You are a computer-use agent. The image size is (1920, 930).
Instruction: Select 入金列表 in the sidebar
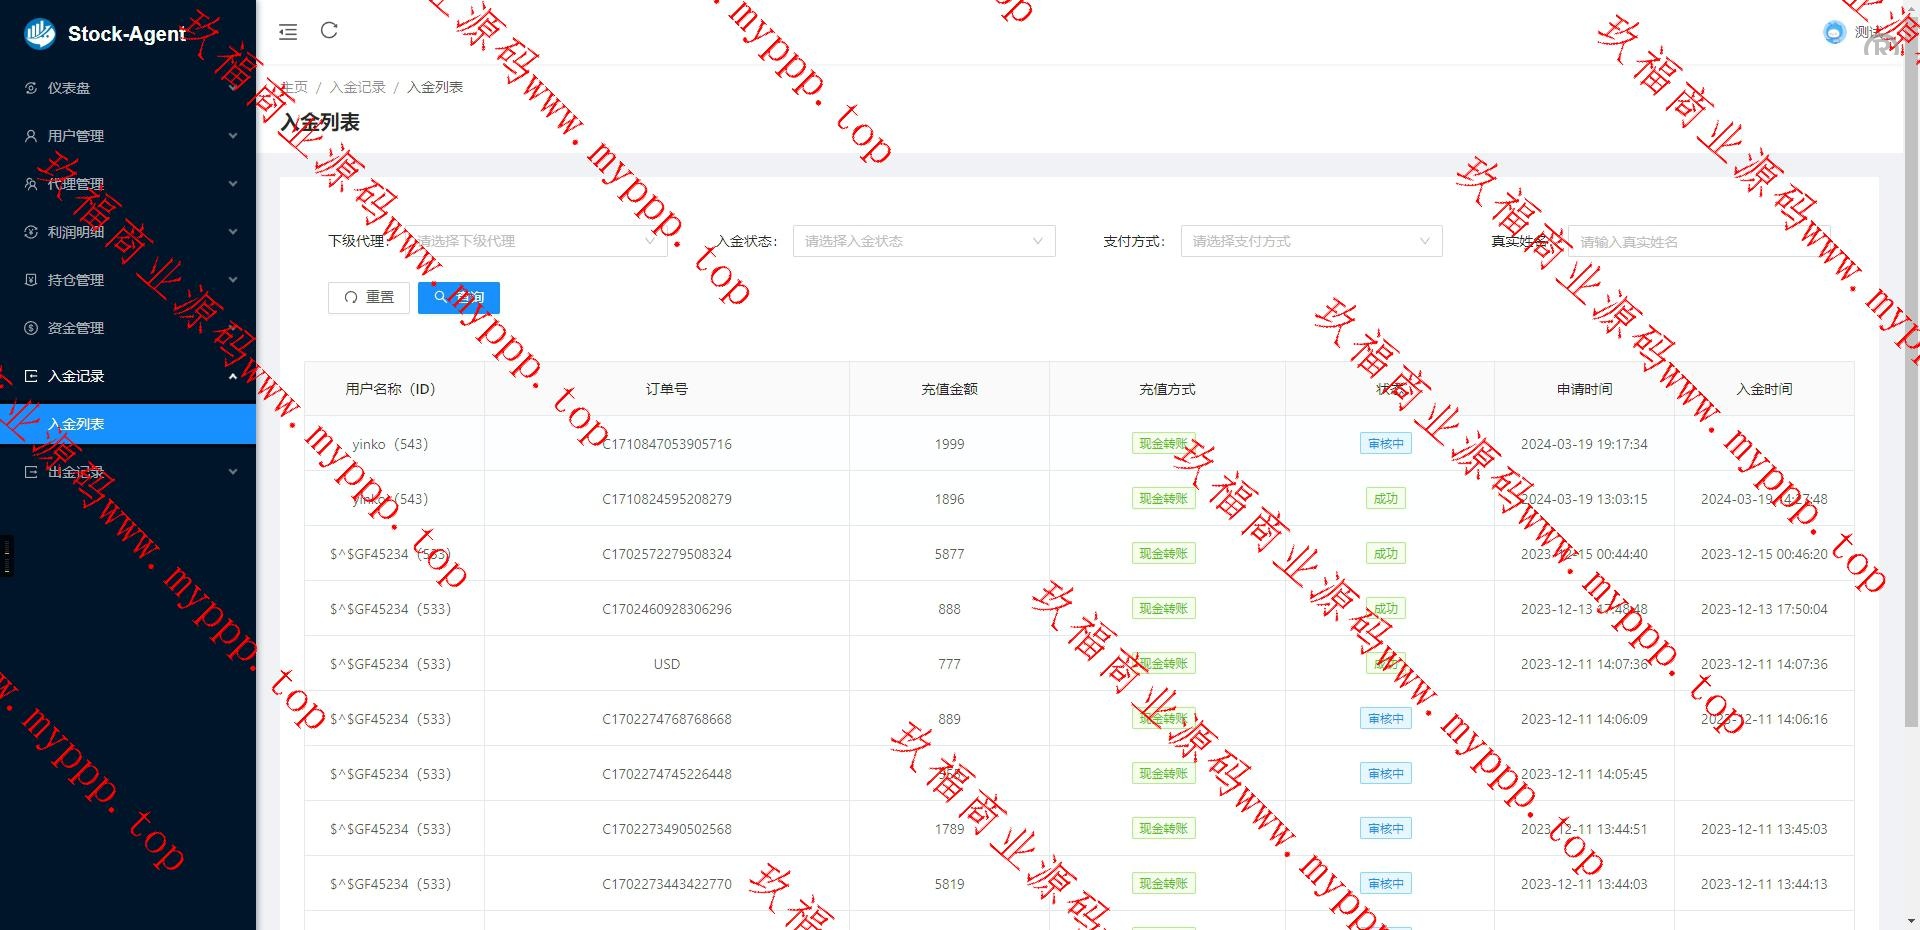tap(76, 424)
